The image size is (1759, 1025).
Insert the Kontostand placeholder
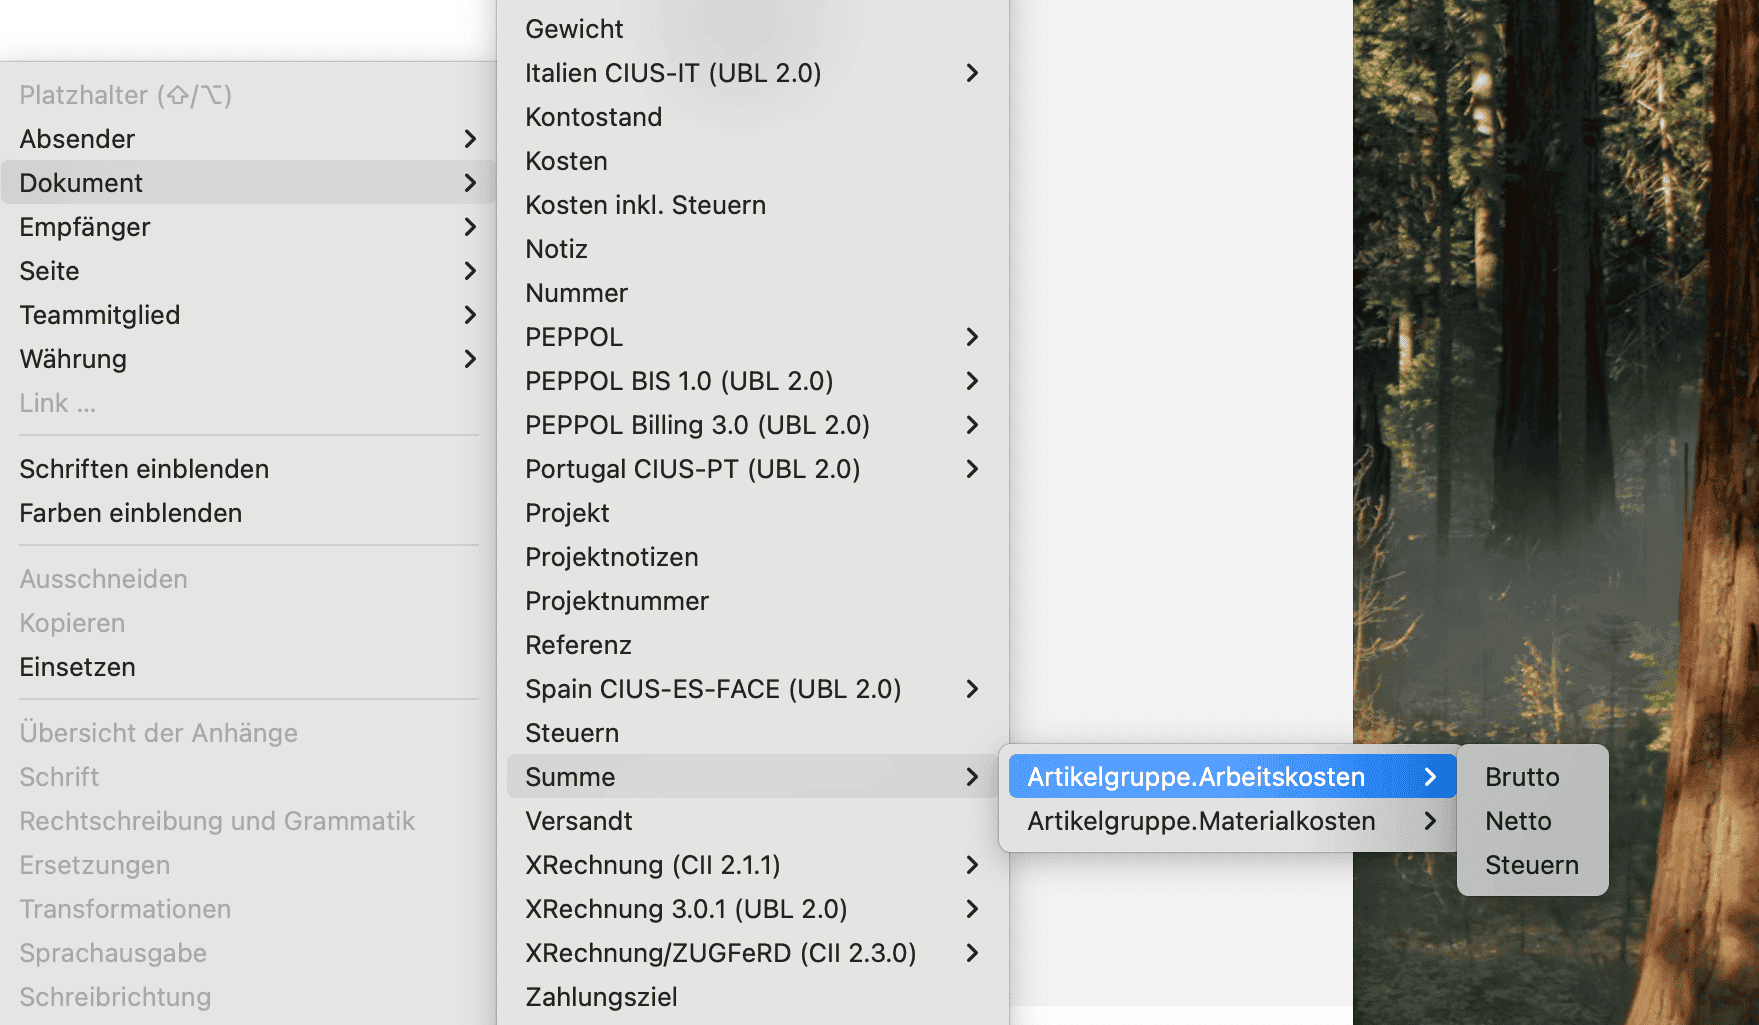click(x=752, y=117)
